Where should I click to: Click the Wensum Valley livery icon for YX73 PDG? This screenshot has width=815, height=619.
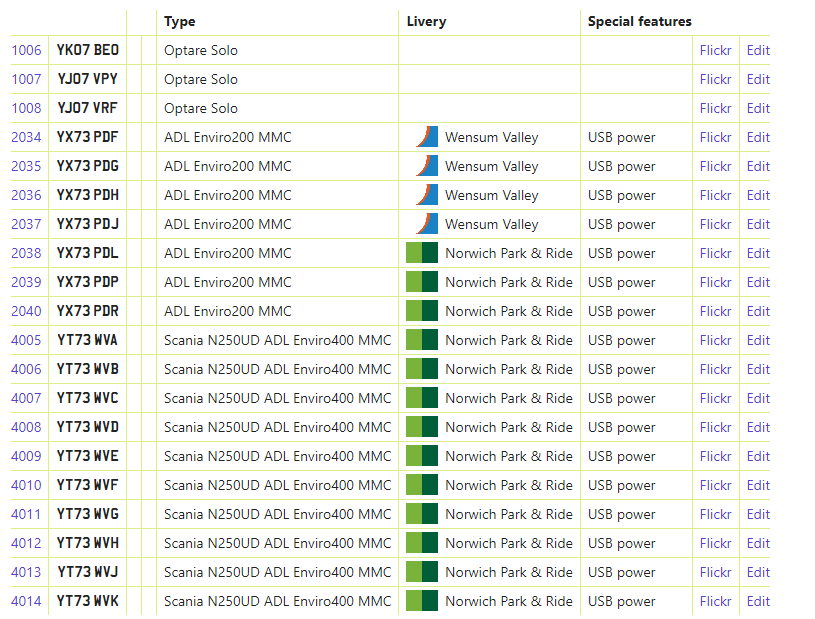(427, 166)
